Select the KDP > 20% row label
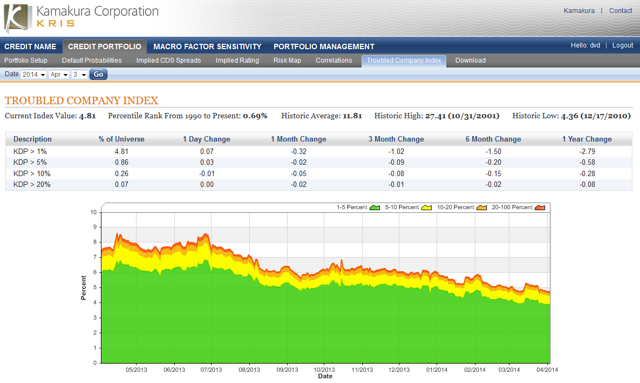Viewport: 640px width, 383px height. tap(32, 185)
